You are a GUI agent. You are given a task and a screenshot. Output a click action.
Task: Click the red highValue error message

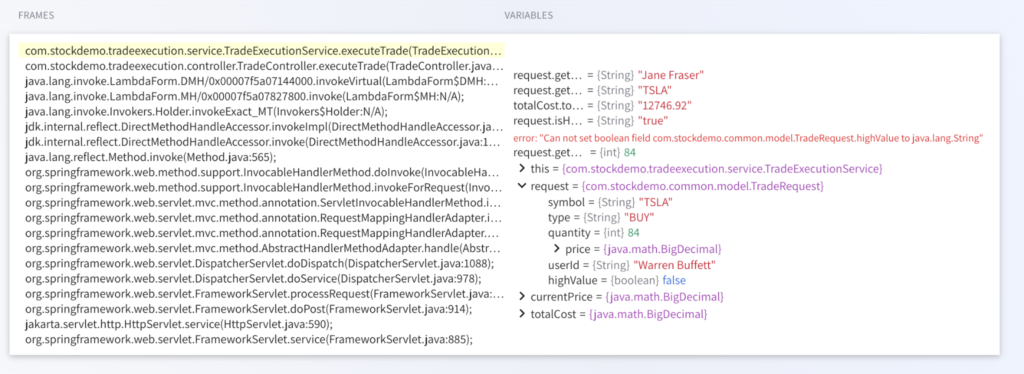748,138
